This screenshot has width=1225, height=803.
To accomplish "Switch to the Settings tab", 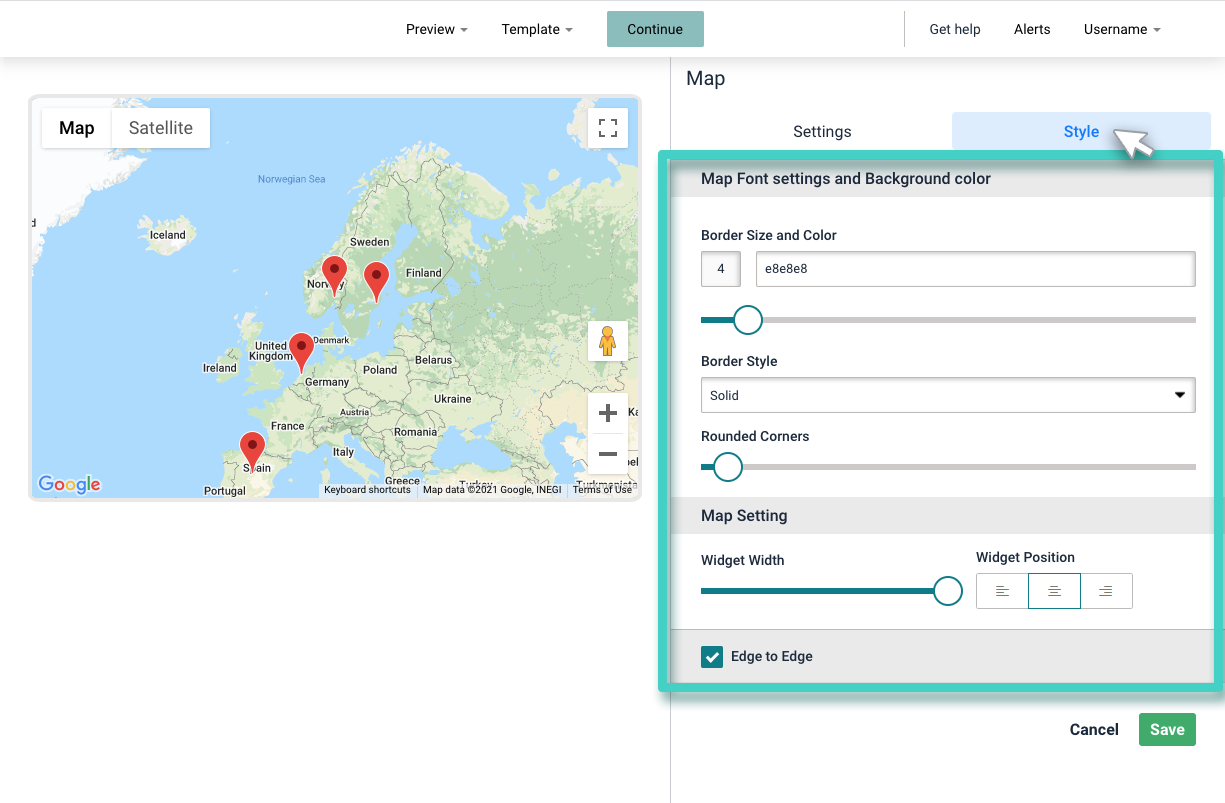I will [x=822, y=131].
